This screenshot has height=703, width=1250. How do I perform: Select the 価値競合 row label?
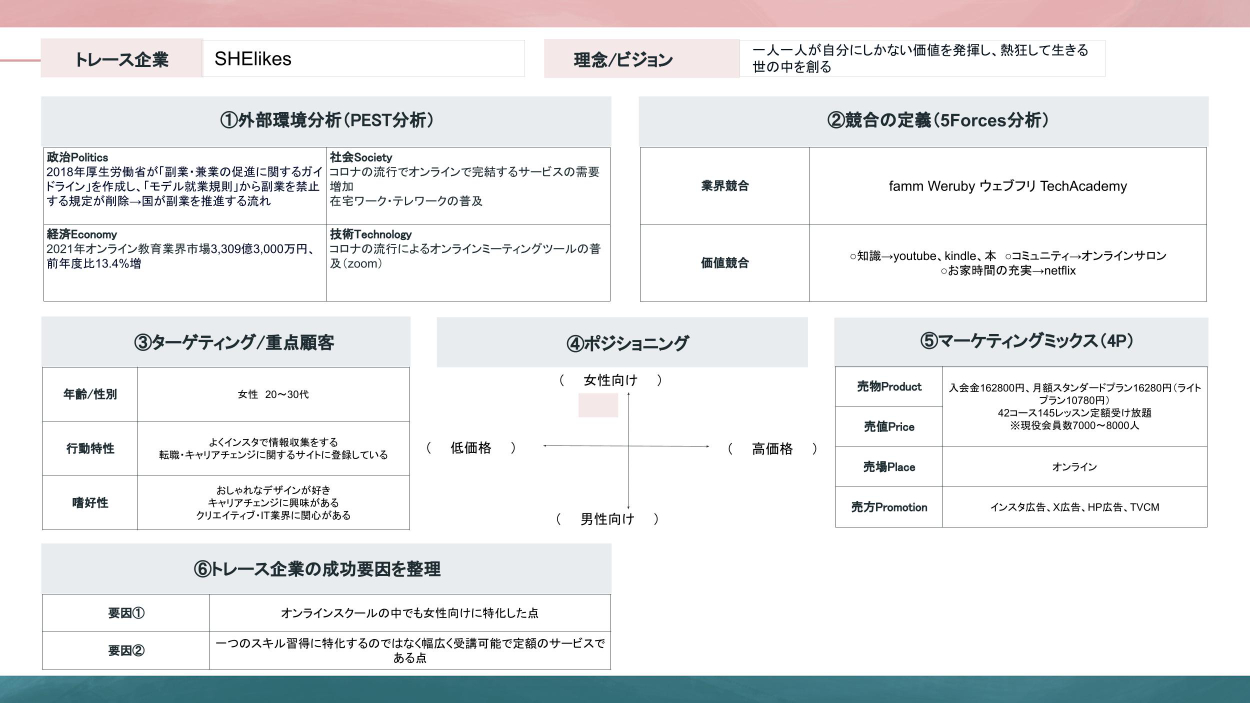point(725,263)
